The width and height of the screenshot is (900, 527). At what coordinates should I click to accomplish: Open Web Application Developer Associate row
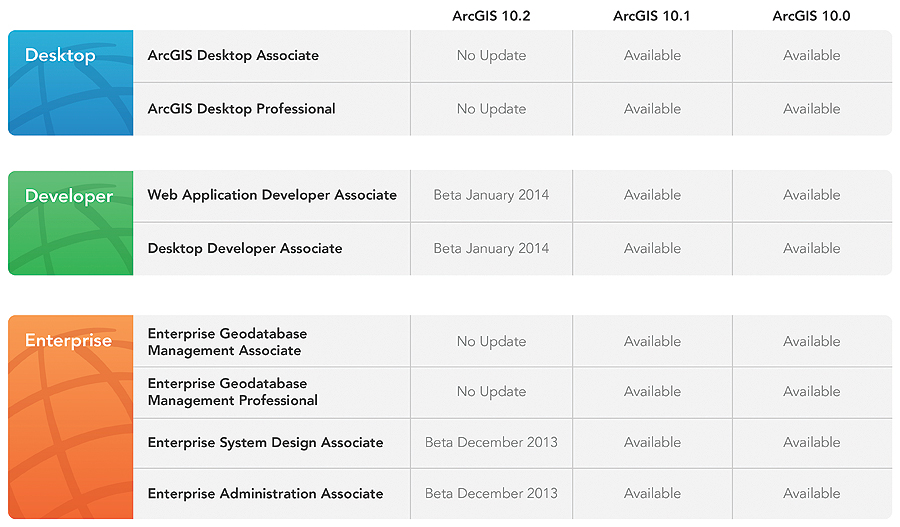[272, 195]
